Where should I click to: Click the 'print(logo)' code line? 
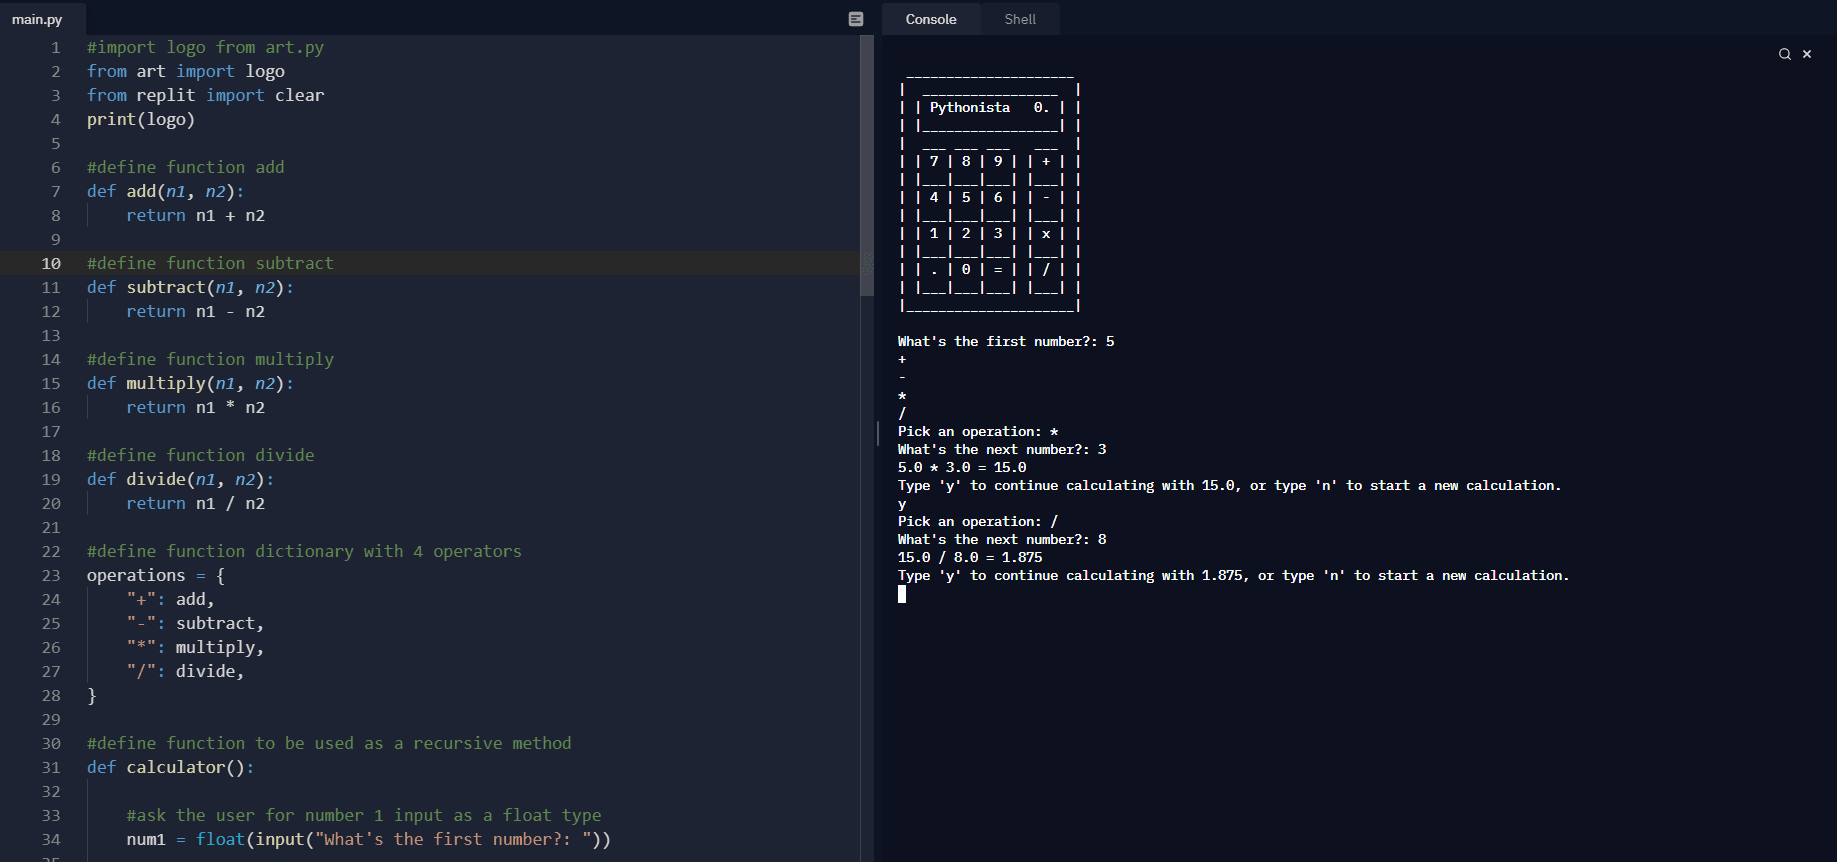140,119
